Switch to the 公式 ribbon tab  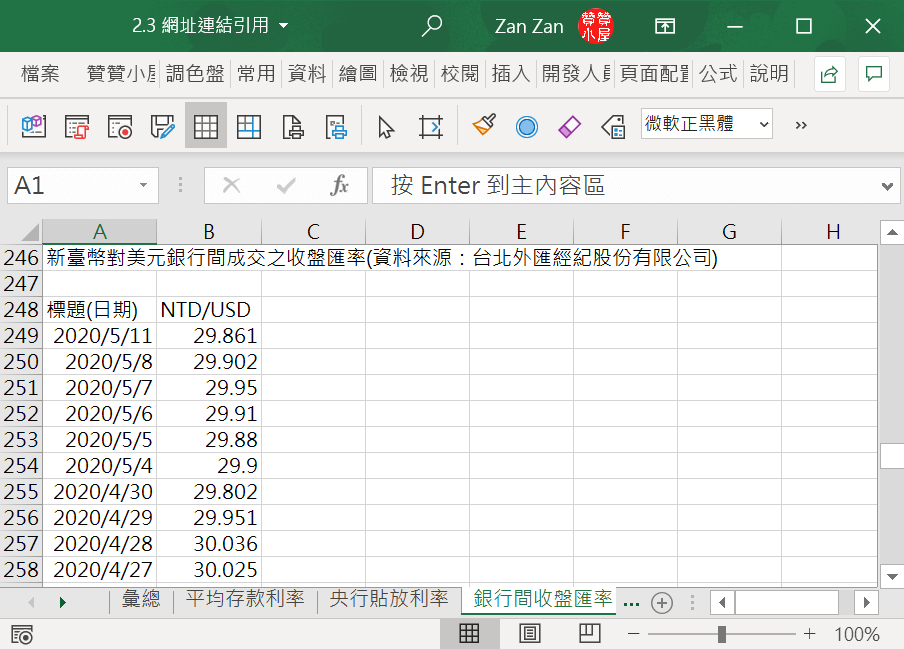point(718,74)
